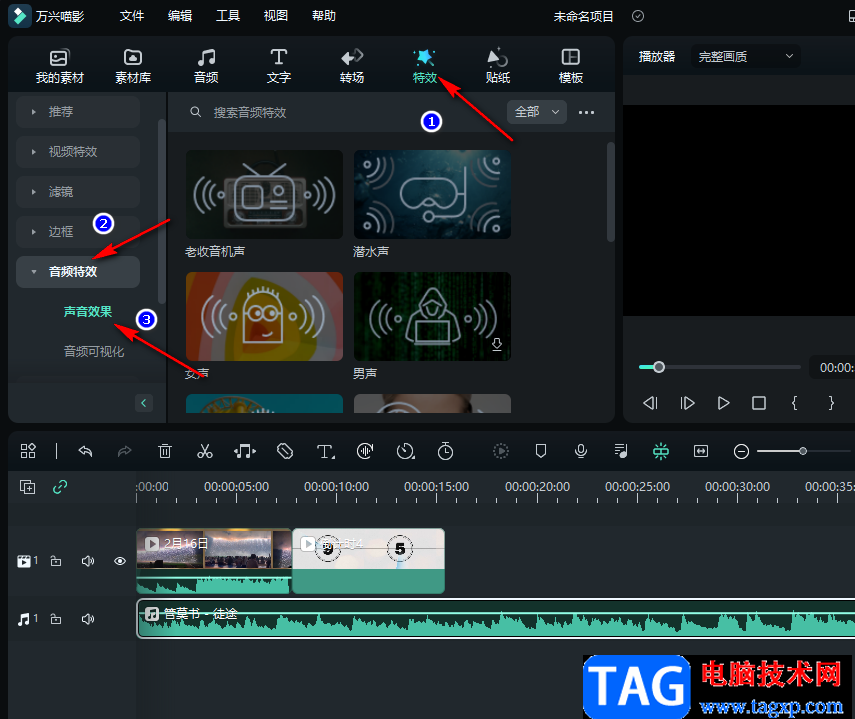This screenshot has width=855, height=719.
Task: Click the scissors split tool
Action: point(205,452)
